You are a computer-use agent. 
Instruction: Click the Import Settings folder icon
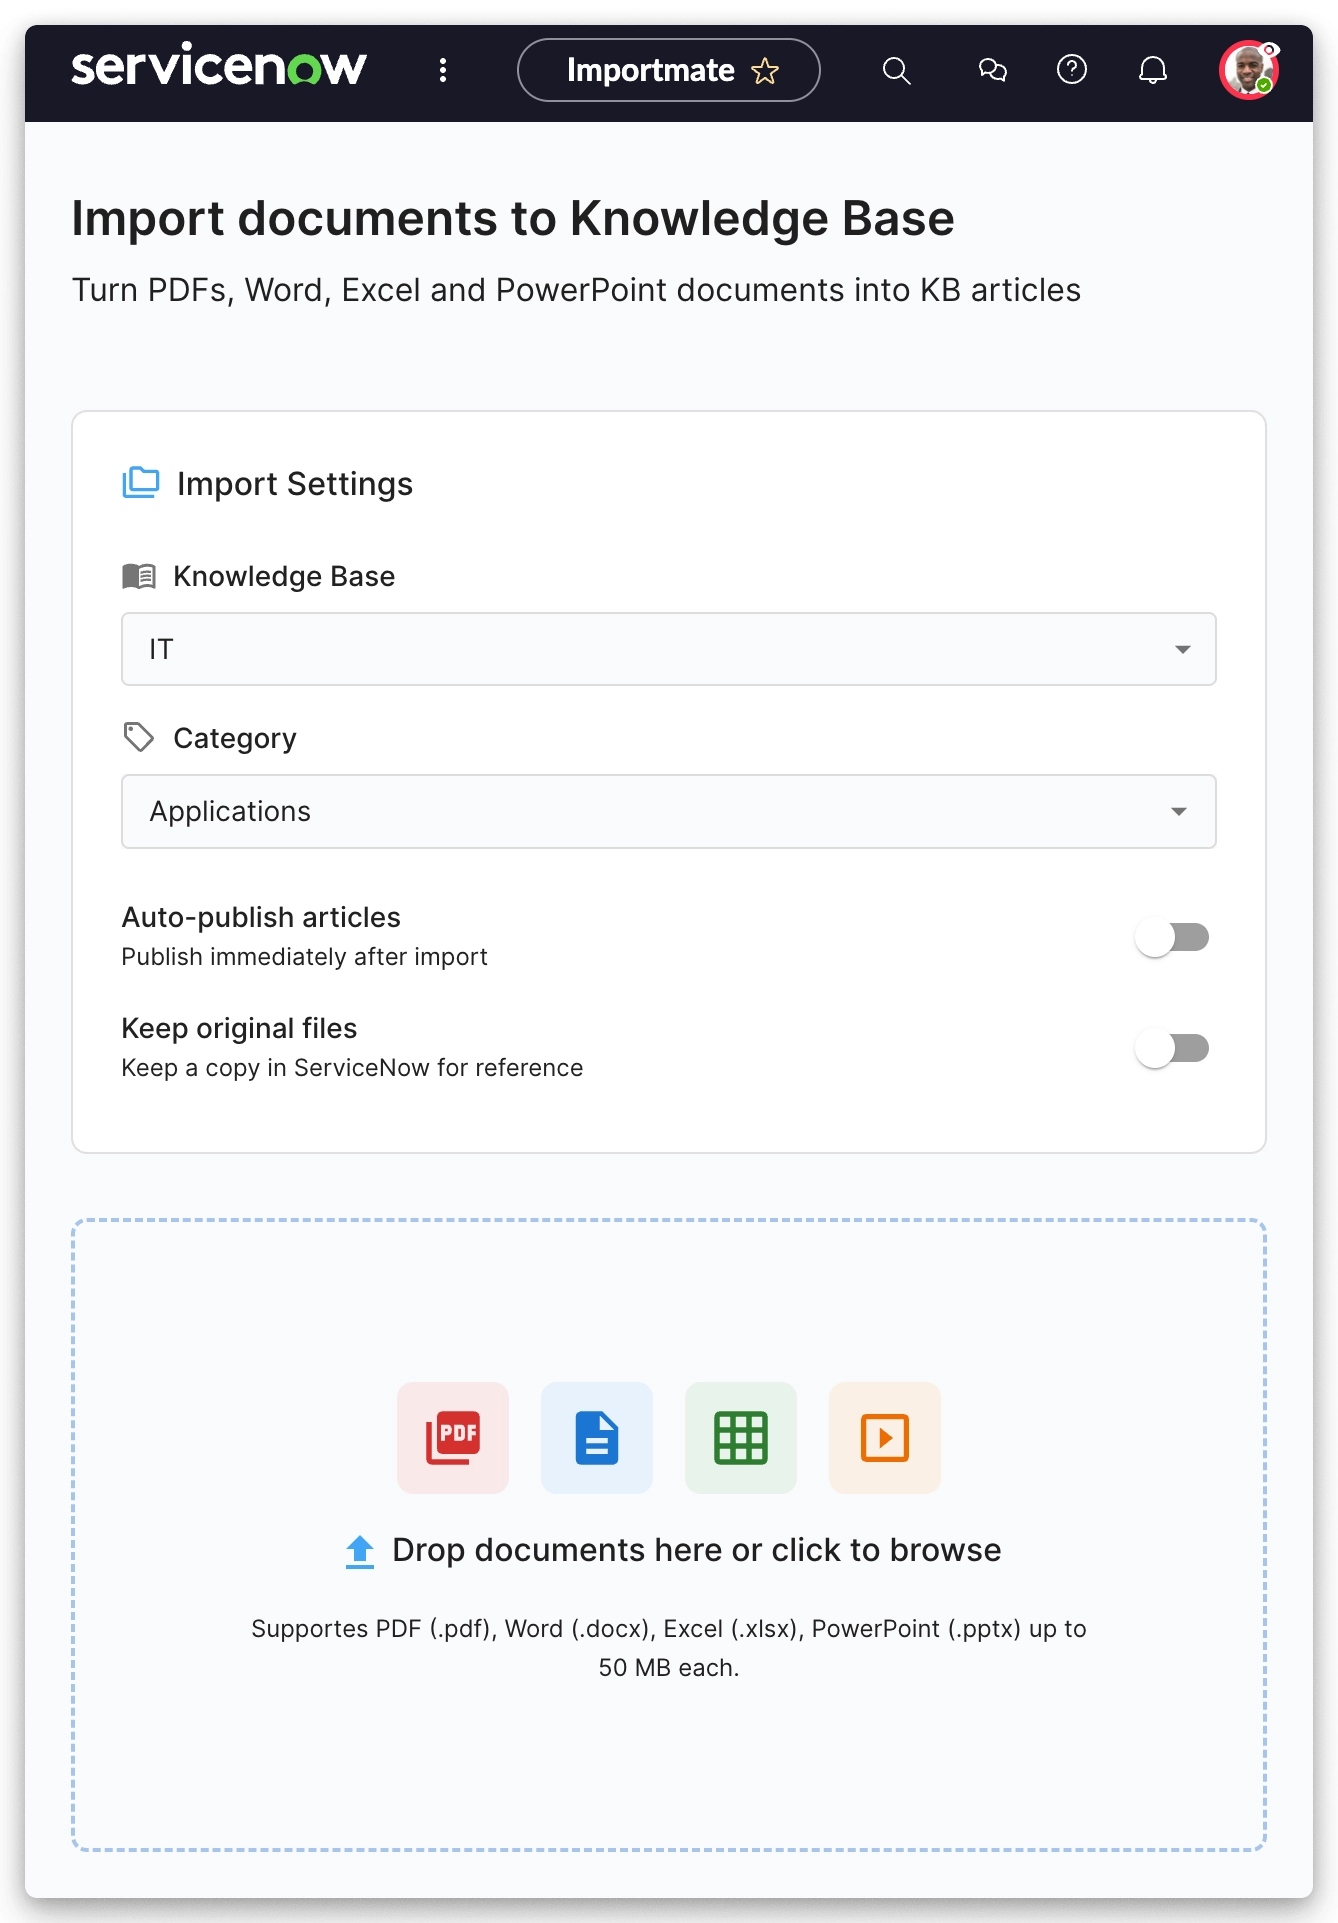point(141,483)
